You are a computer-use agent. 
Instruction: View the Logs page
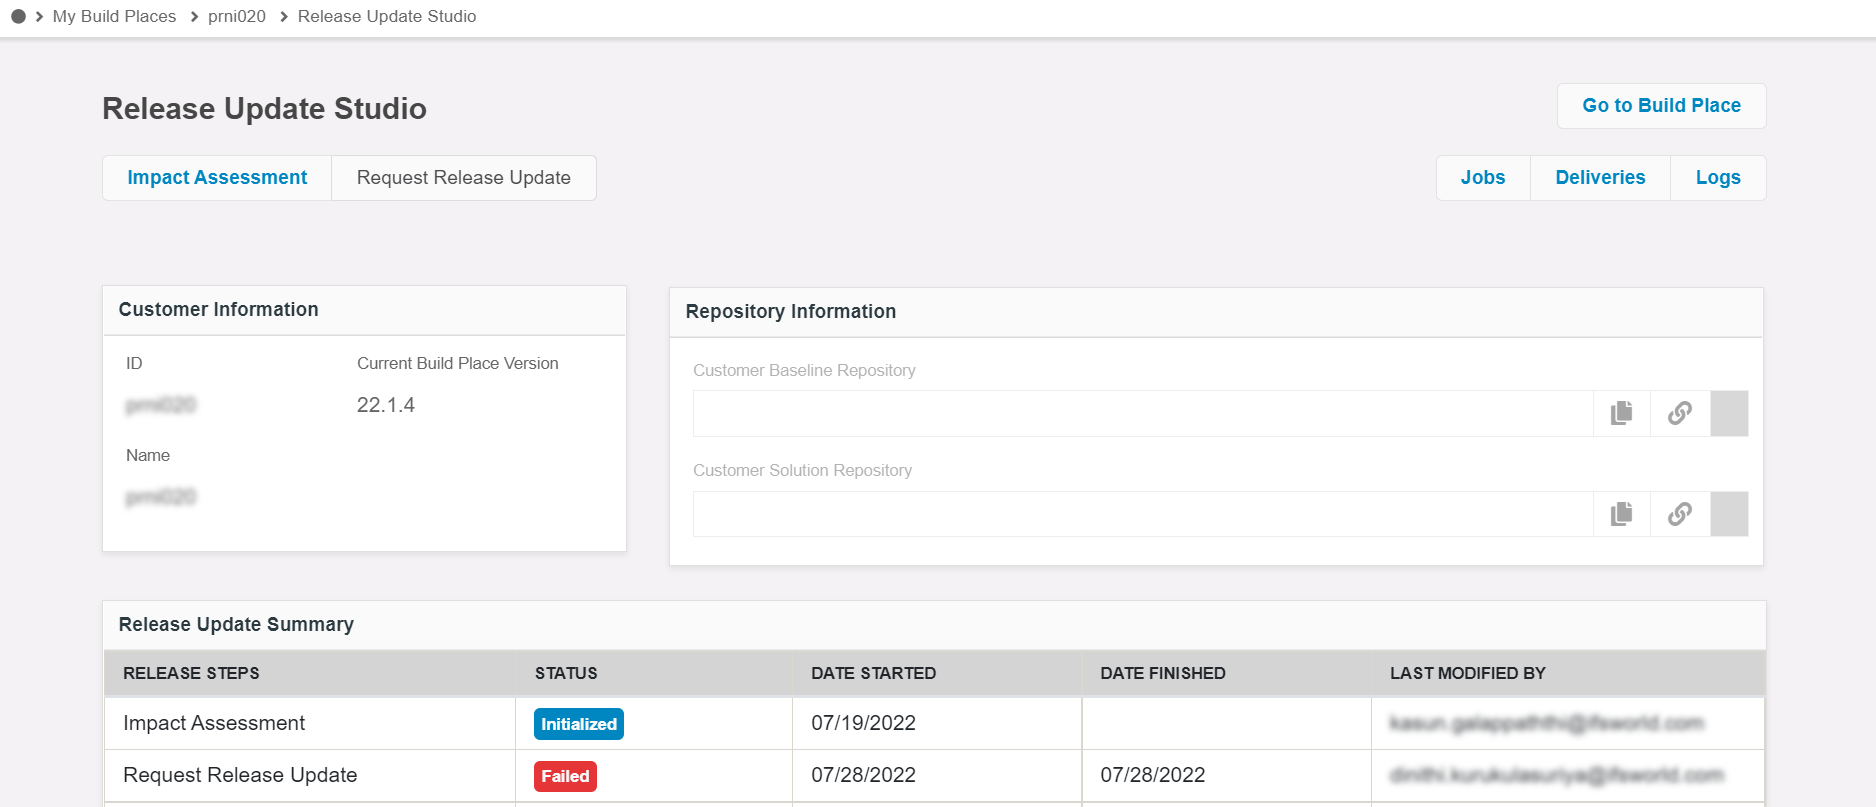pos(1717,178)
